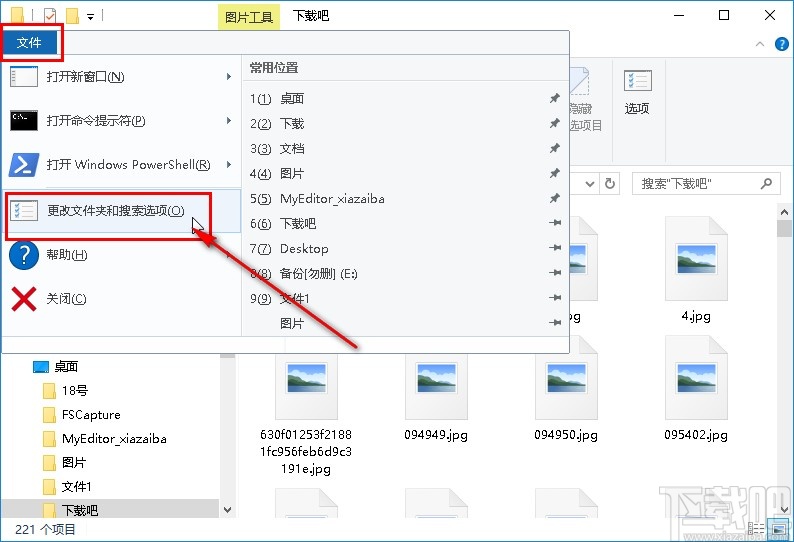Open MyEditor_xiazaiba from frequent places
The width and height of the screenshot is (794, 542).
pyautogui.click(x=405, y=199)
